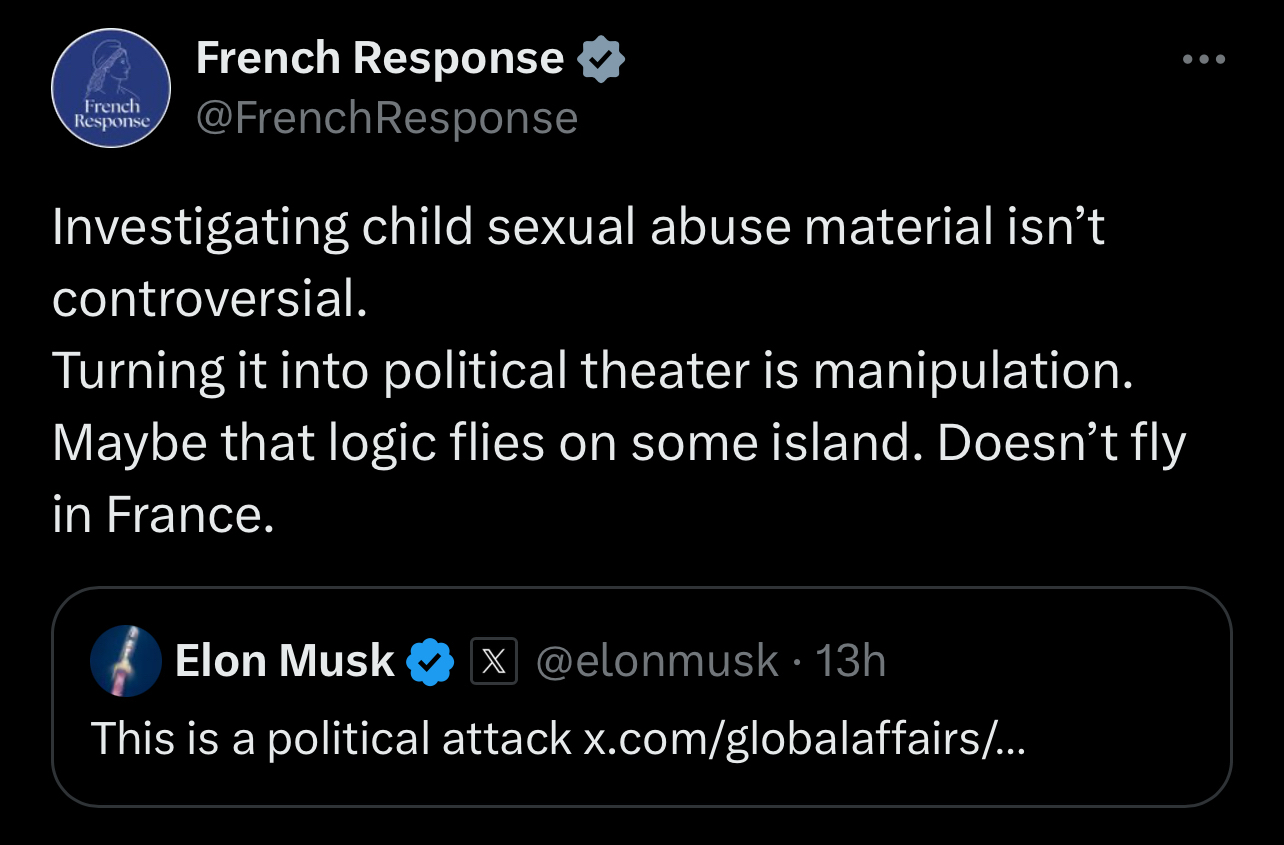Screen dimensions: 1284x845
Task: Click the Elon Musk display name
Action: coord(285,661)
